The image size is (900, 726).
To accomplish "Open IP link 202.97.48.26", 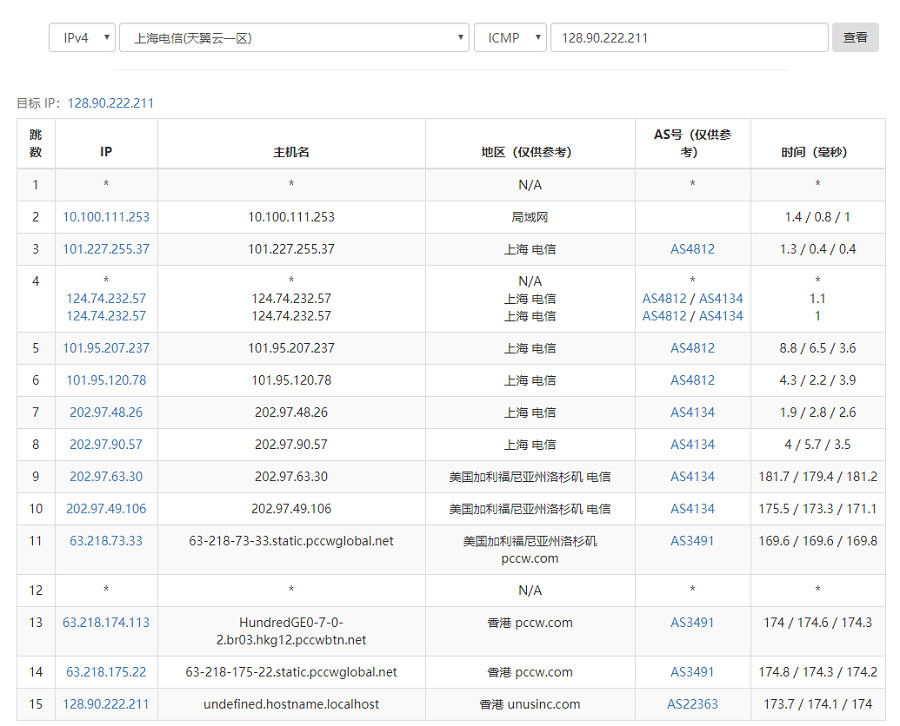I will (x=106, y=412).
